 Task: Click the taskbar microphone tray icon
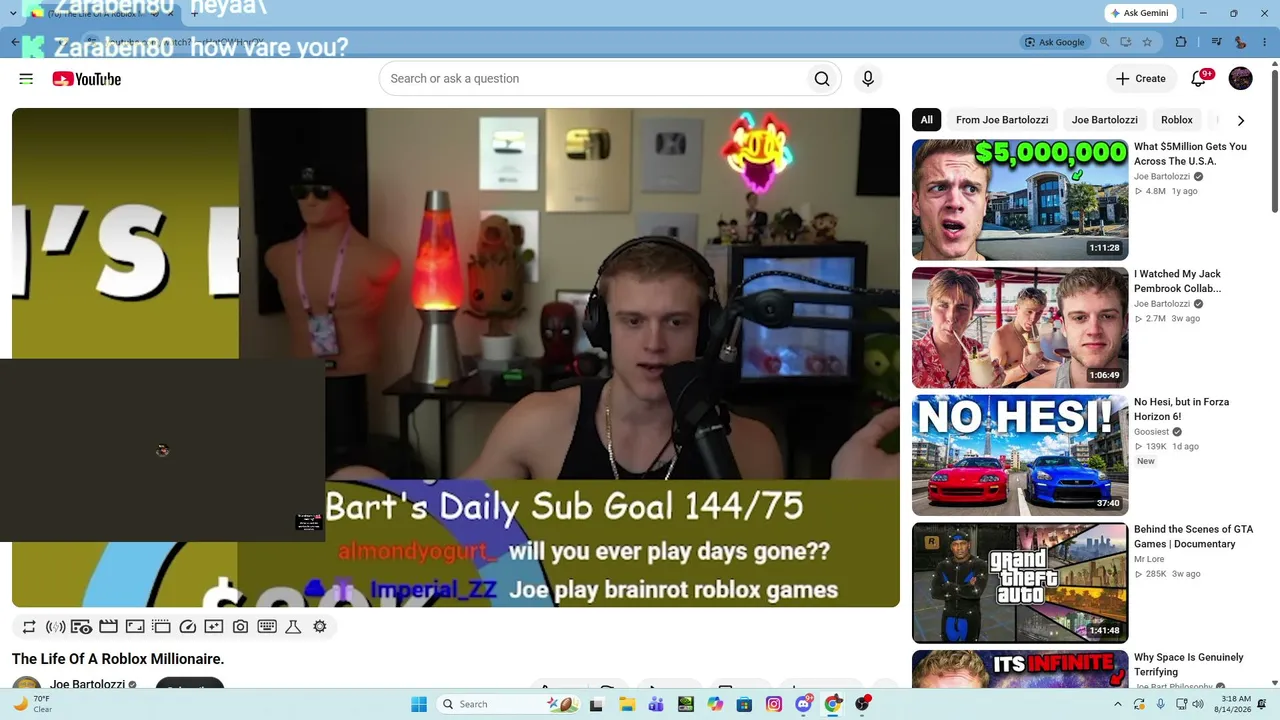1160,704
